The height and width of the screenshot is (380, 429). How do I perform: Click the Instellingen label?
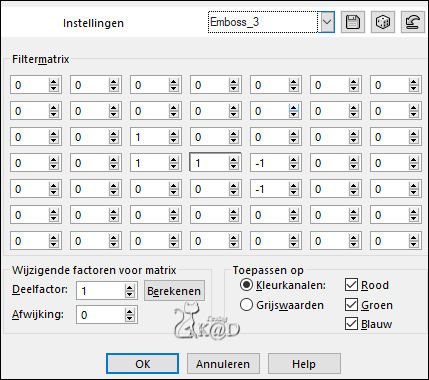[93, 23]
